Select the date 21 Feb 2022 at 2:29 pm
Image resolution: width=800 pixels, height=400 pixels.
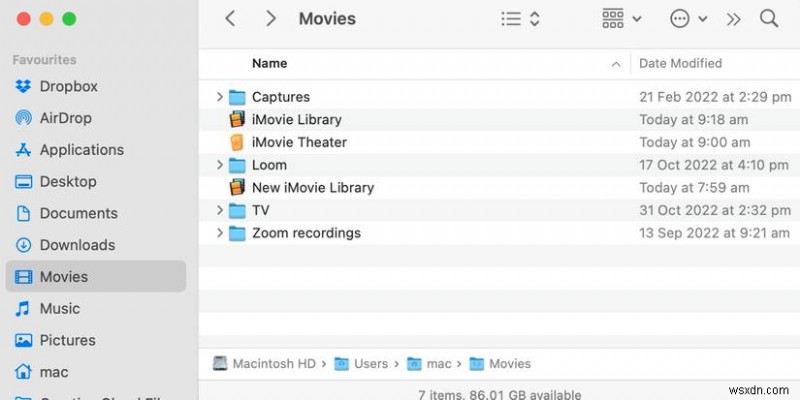[x=715, y=97]
